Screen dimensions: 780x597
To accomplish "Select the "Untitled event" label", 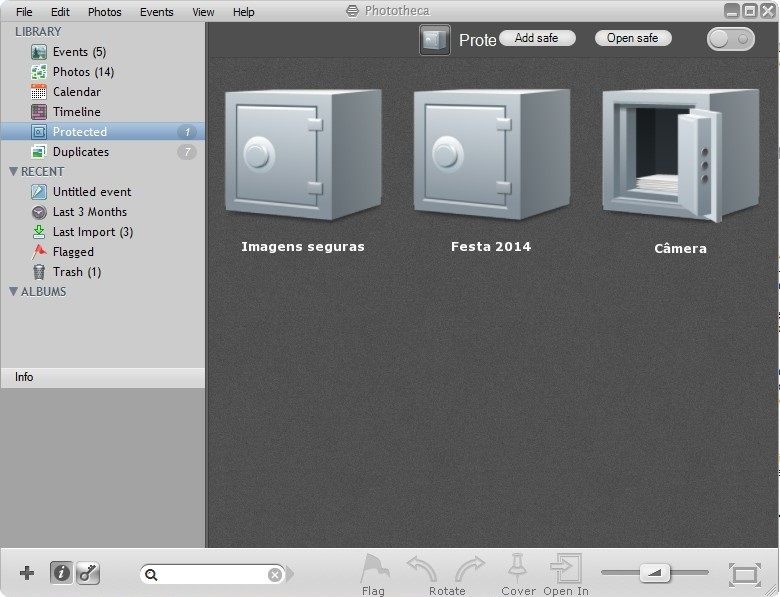I will coord(92,192).
